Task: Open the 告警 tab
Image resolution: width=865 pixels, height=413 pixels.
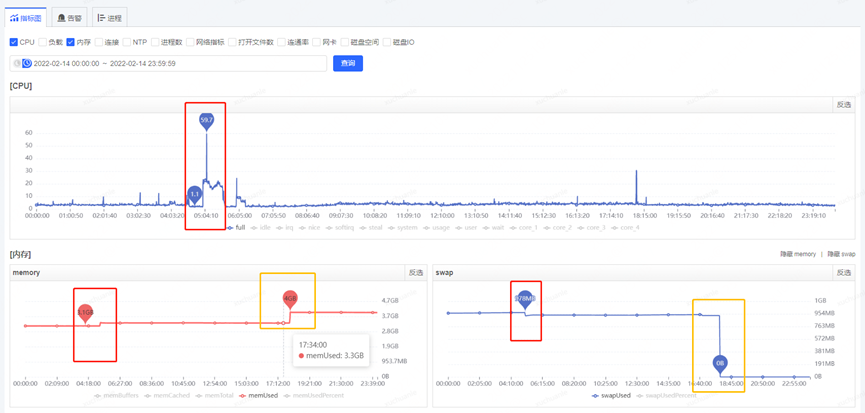Action: [69, 18]
